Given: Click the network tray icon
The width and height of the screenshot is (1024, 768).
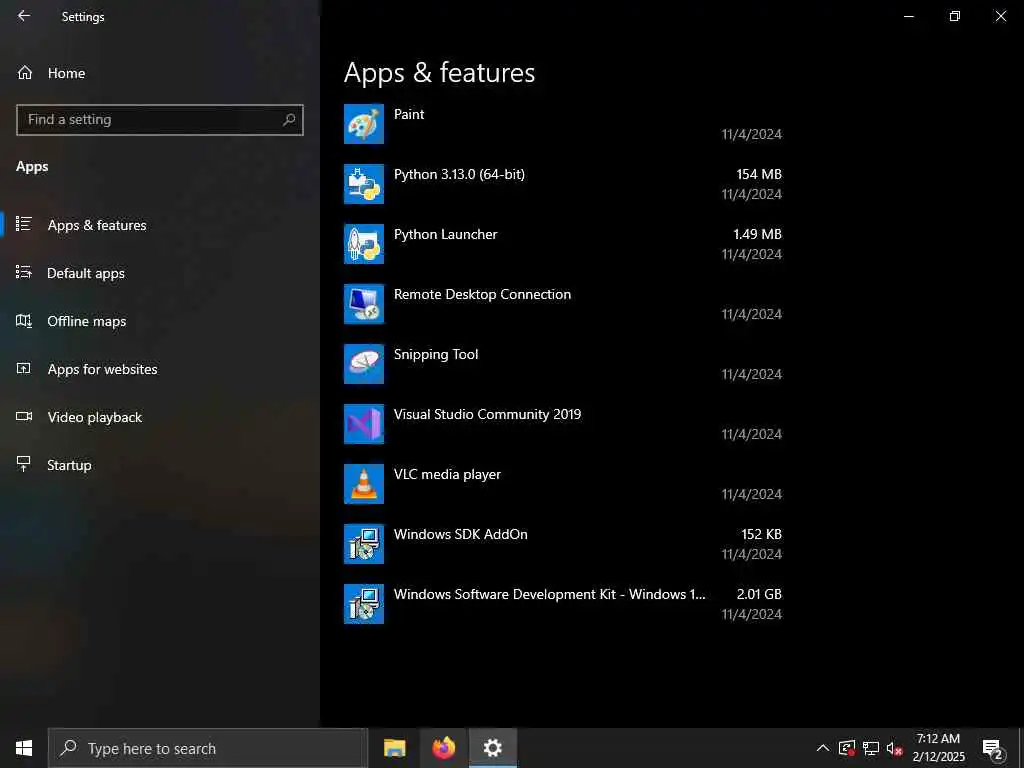Looking at the screenshot, I should [871, 748].
